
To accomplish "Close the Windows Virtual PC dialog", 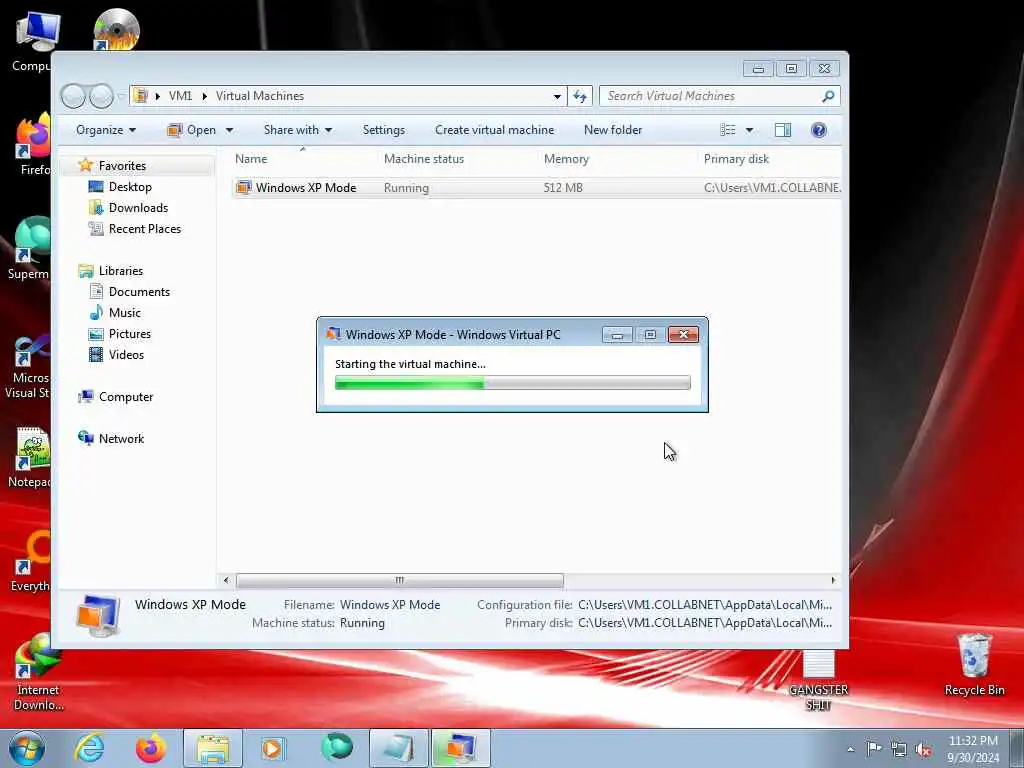I will pyautogui.click(x=683, y=334).
